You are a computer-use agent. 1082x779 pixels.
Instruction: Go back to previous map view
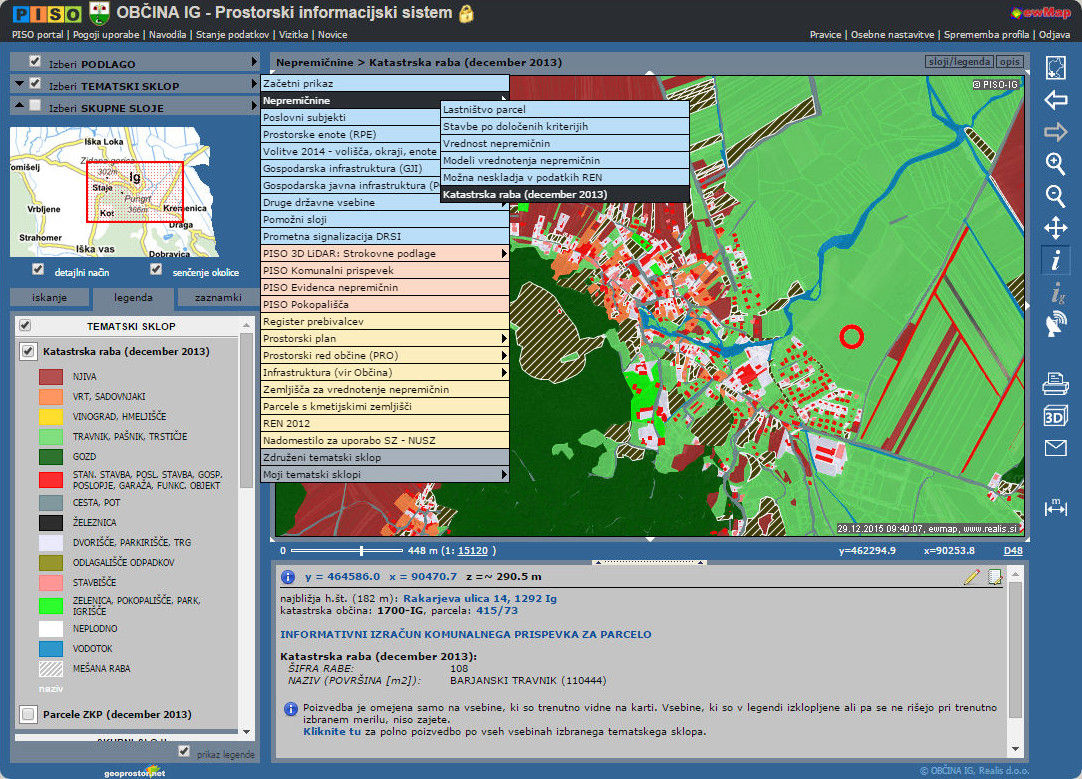(1055, 100)
